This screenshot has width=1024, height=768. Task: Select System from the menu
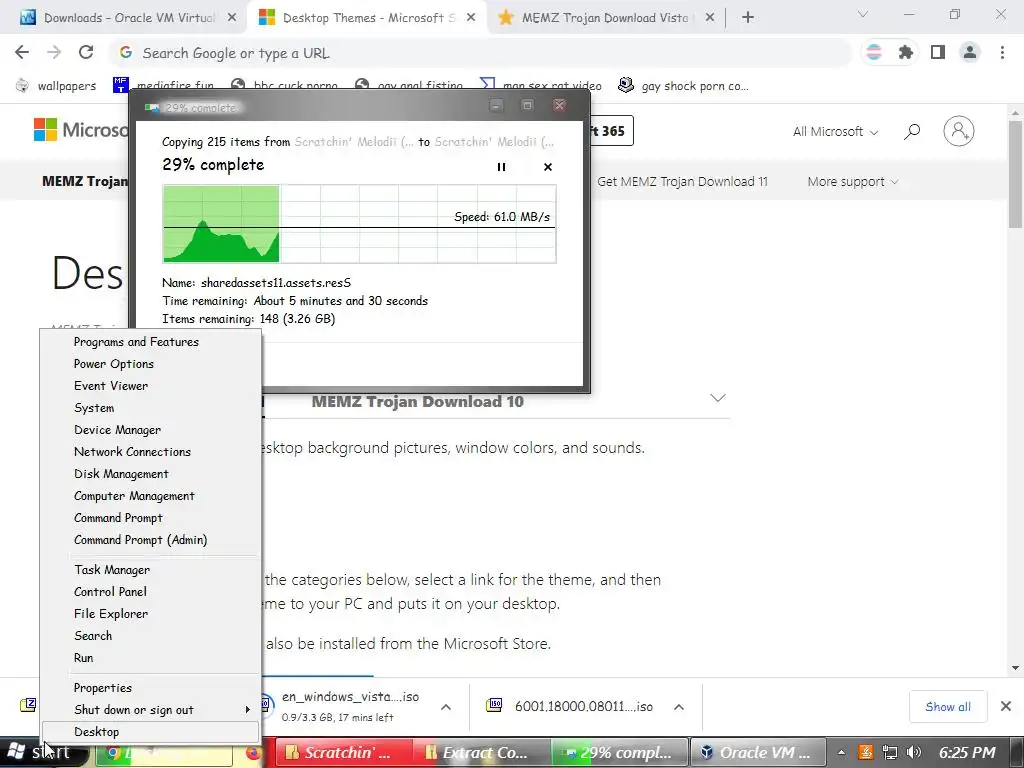point(150,408)
